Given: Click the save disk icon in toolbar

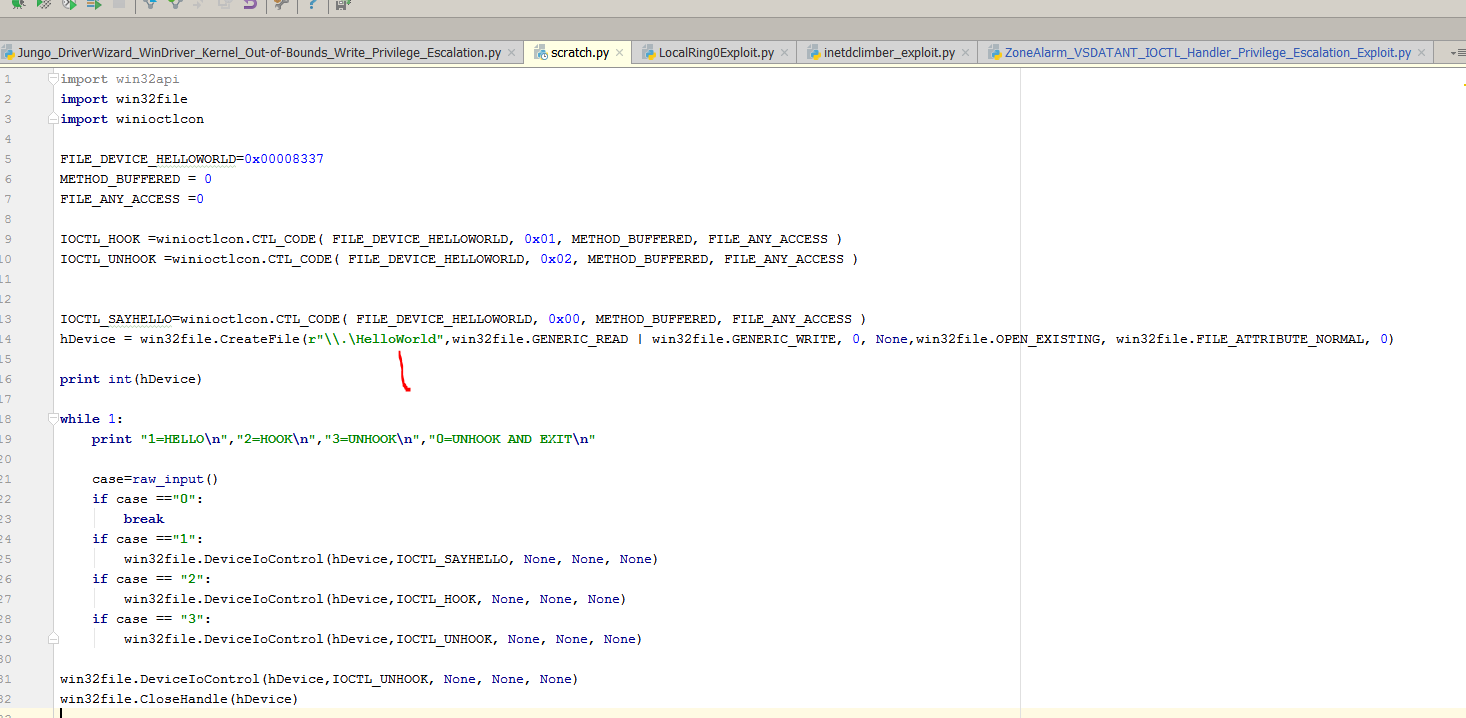Looking at the screenshot, I should click(x=343, y=5).
